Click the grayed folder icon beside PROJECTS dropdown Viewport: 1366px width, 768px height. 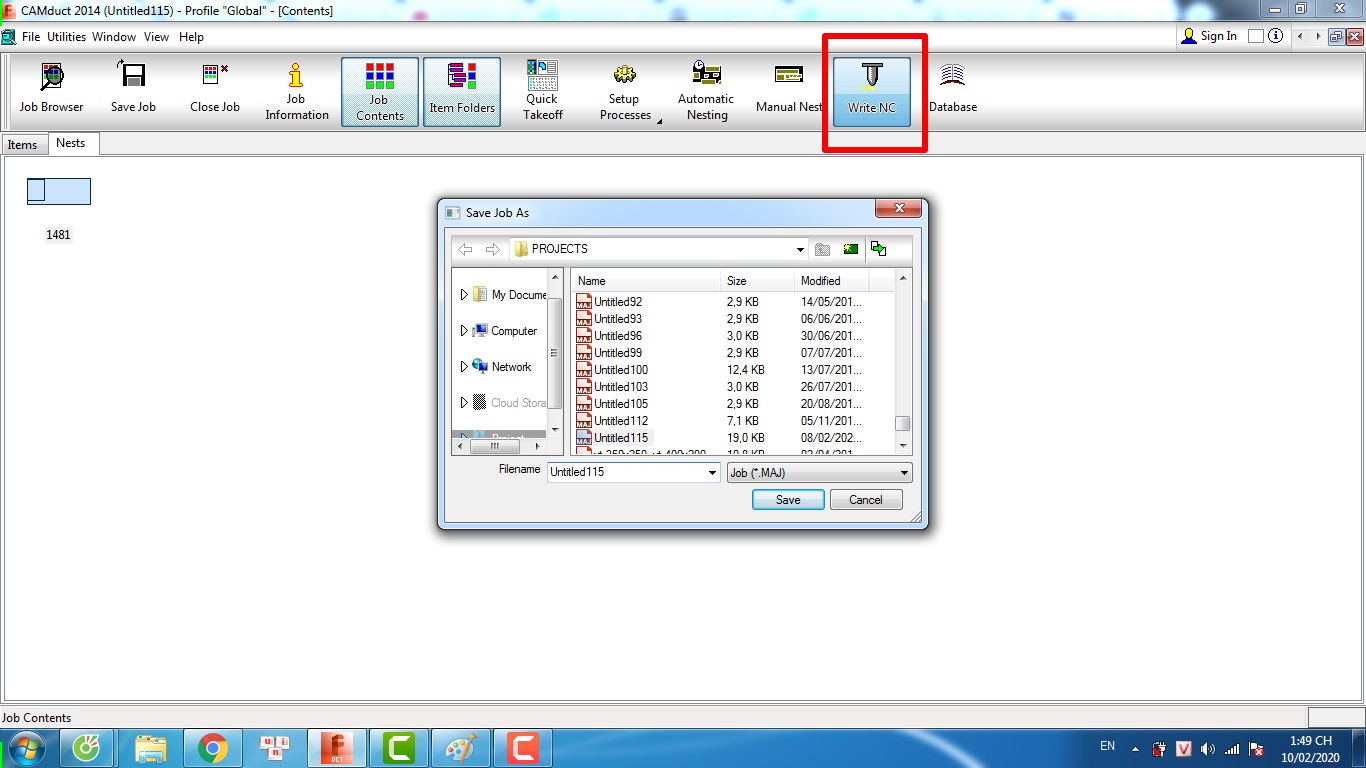[822, 249]
